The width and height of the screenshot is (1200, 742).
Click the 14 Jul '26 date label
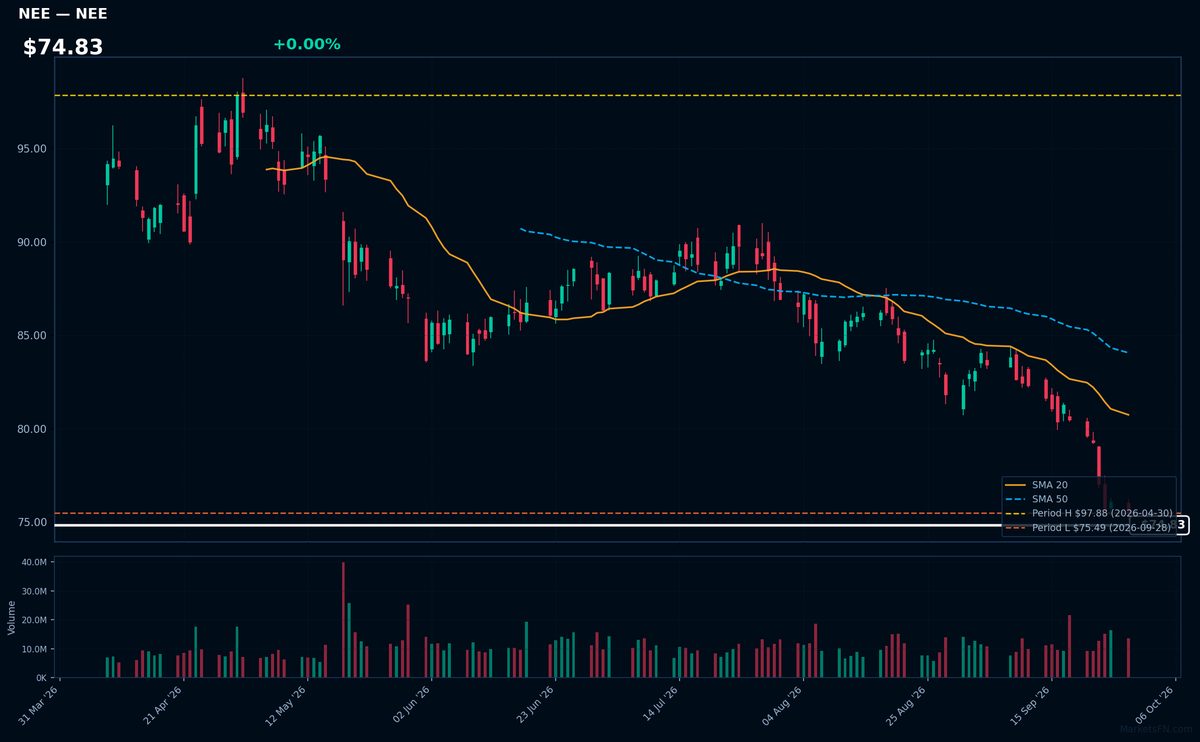pos(658,705)
